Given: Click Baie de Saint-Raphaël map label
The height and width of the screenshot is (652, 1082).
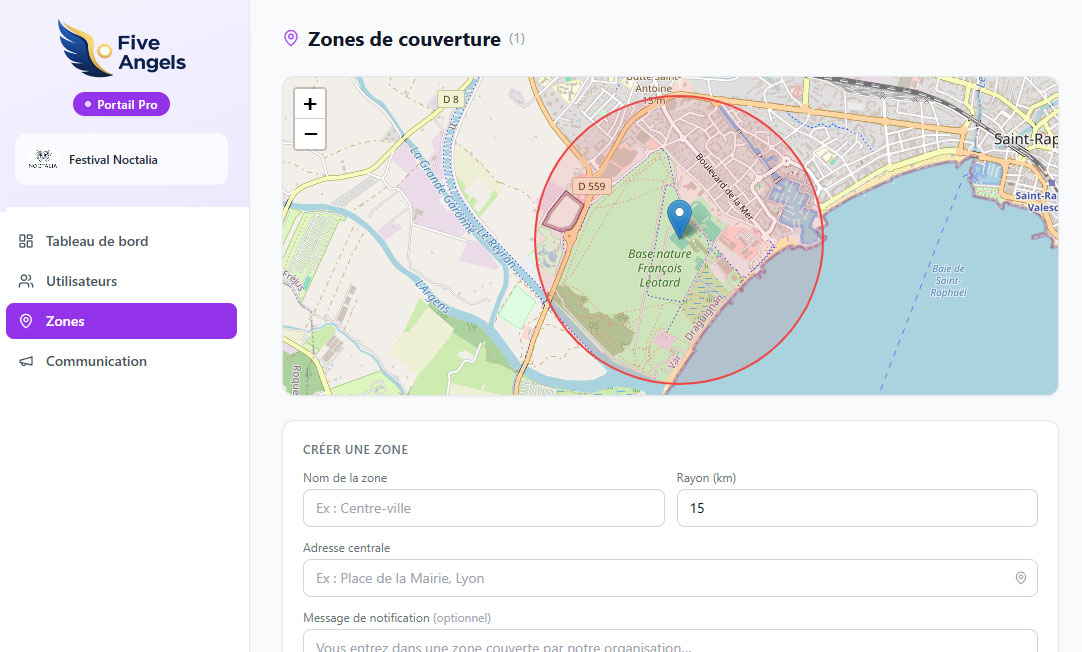Looking at the screenshot, I should (948, 281).
